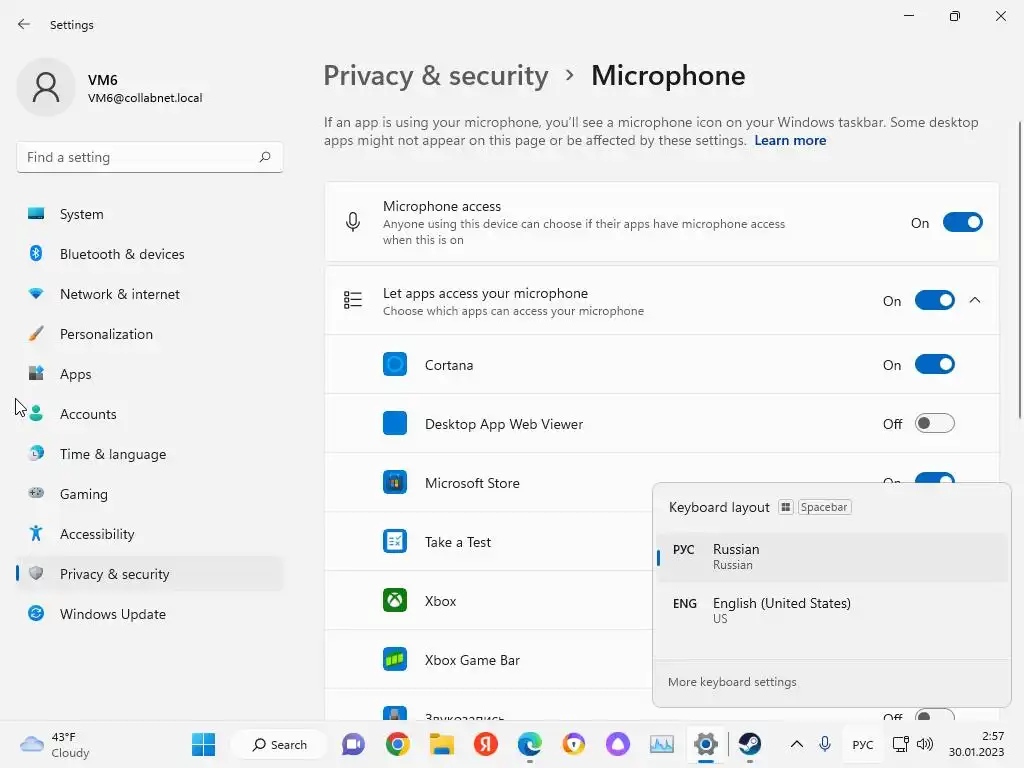The width and height of the screenshot is (1024, 768).
Task: Click the search magnifier in Find a setting
Action: coord(264,157)
